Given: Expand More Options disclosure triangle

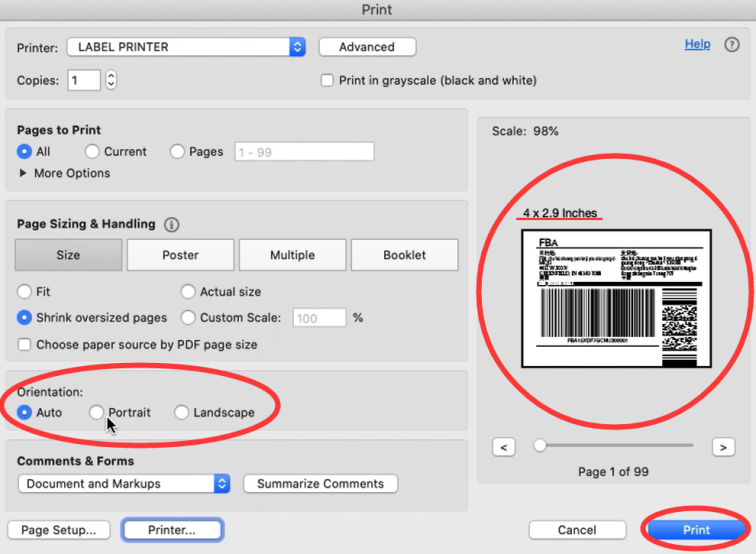Looking at the screenshot, I should click(x=22, y=173).
